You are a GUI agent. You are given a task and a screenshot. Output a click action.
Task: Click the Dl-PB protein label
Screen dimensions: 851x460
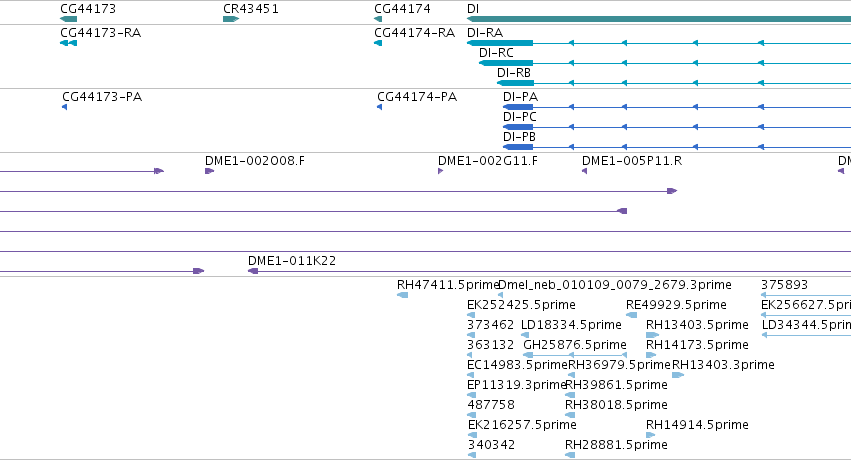(x=519, y=137)
